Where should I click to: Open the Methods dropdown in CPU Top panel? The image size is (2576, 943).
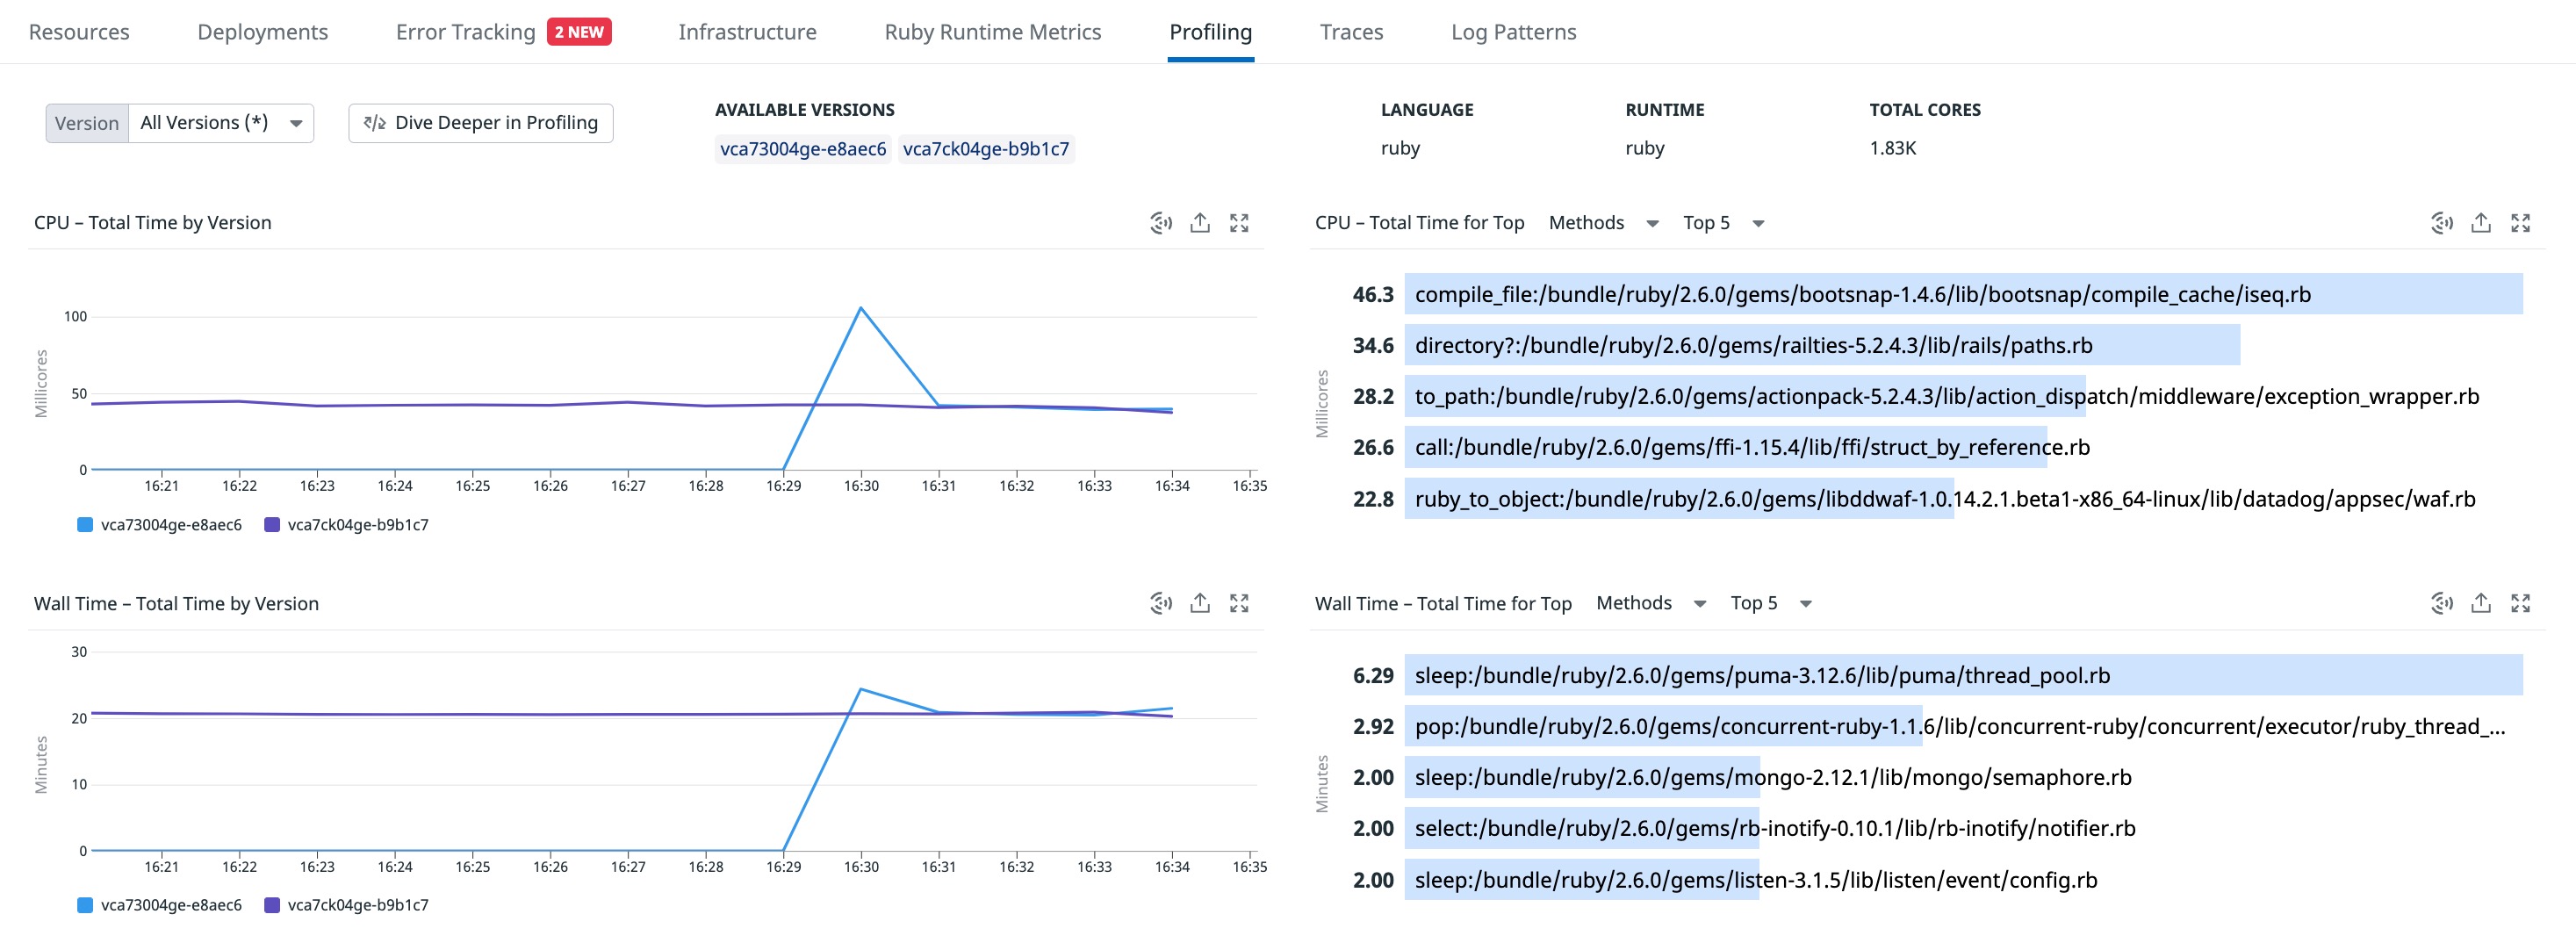pyautogui.click(x=1604, y=223)
